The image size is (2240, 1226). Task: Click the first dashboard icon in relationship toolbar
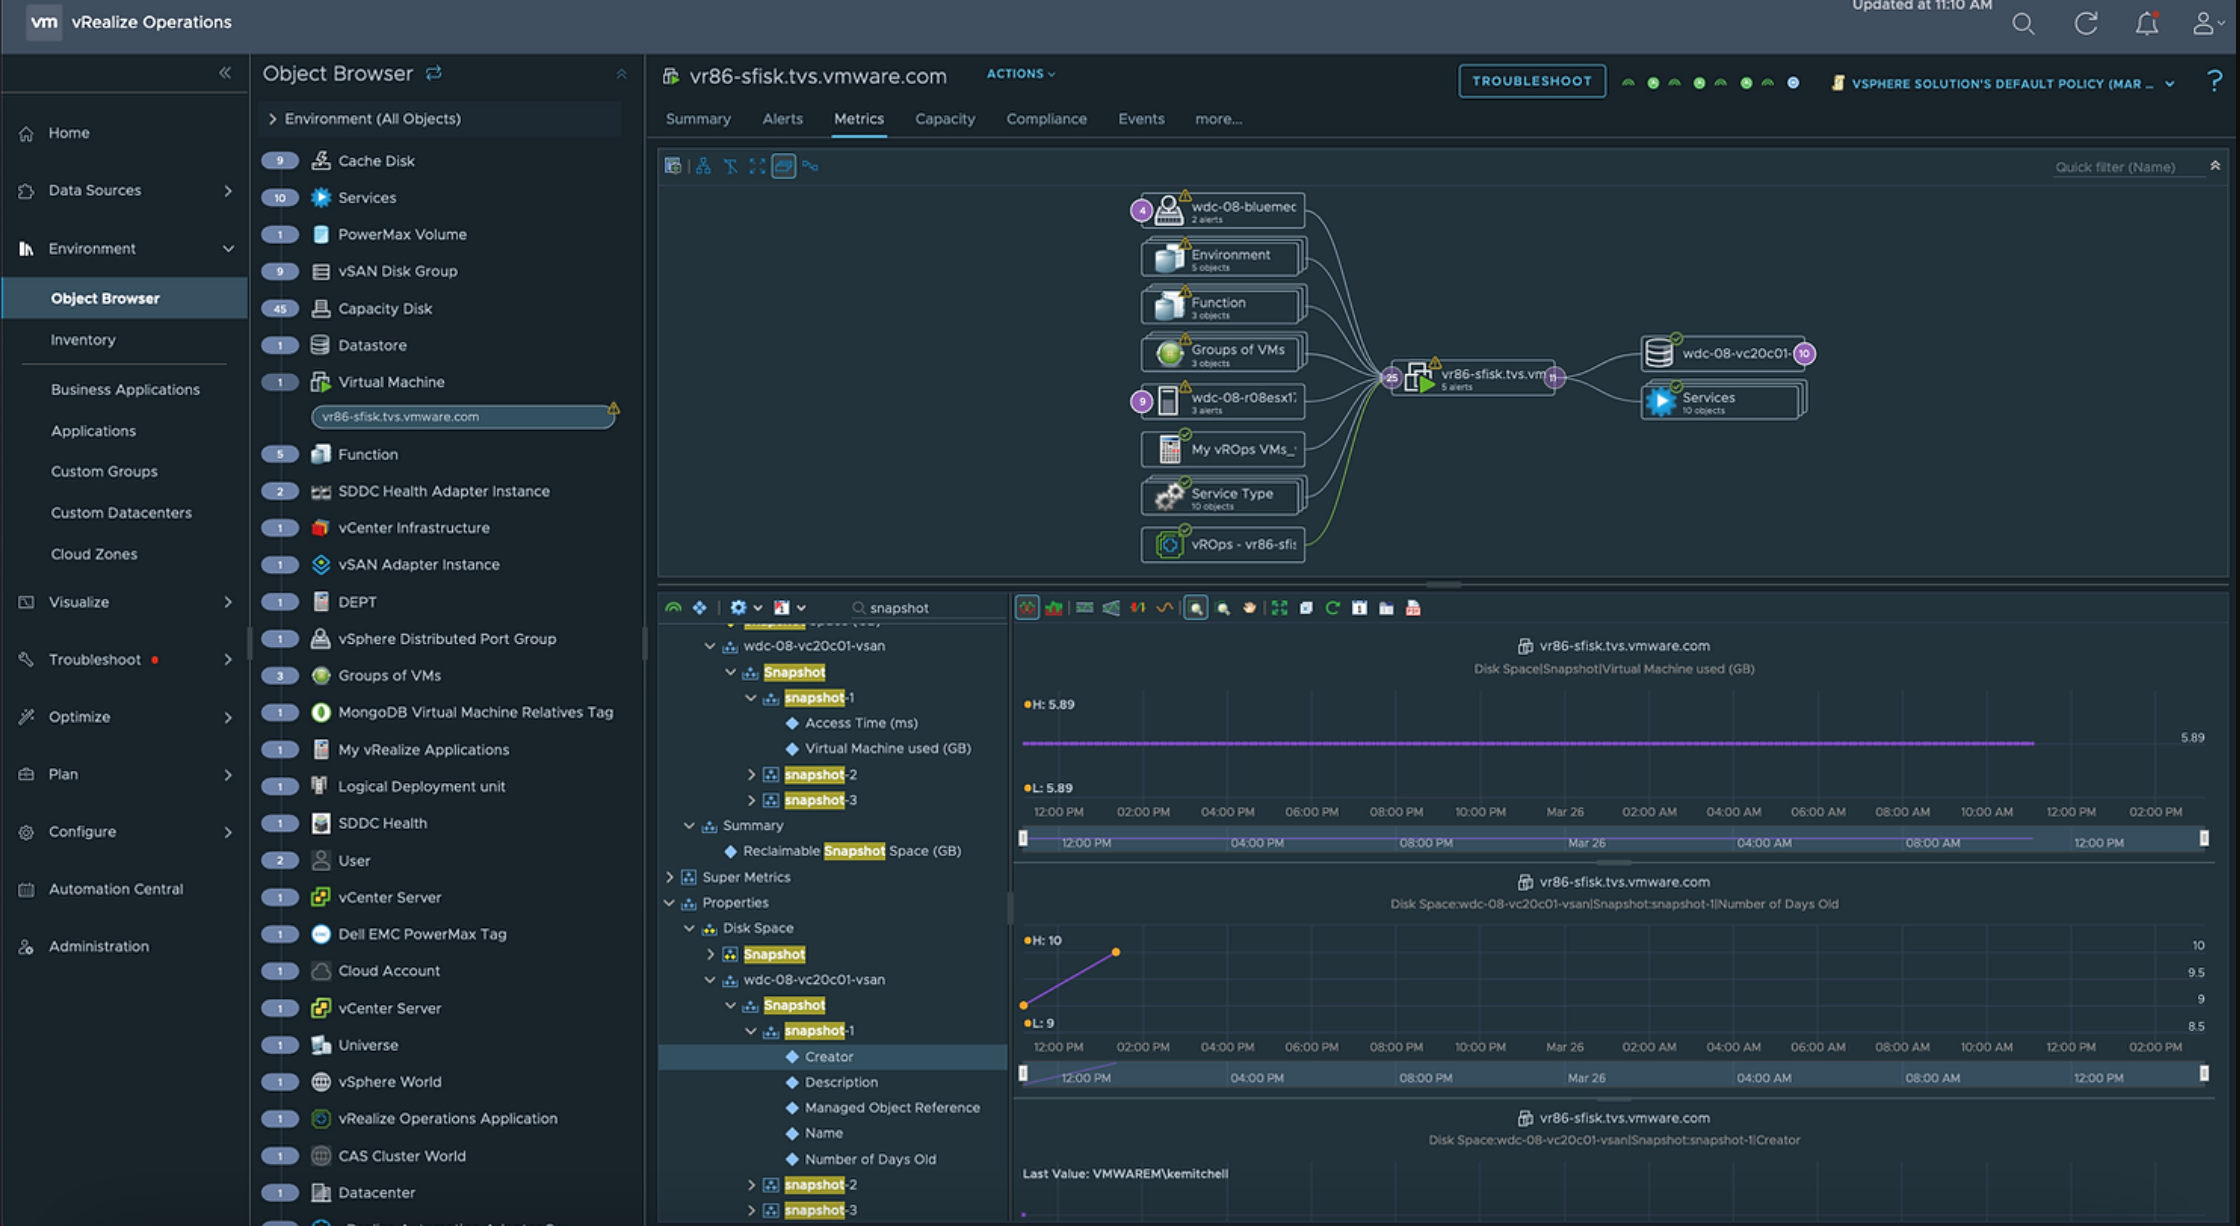[x=673, y=166]
